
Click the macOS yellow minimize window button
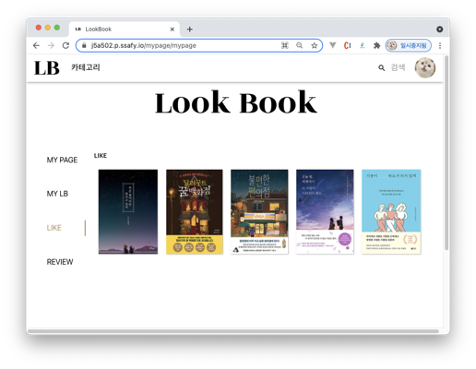coord(48,28)
